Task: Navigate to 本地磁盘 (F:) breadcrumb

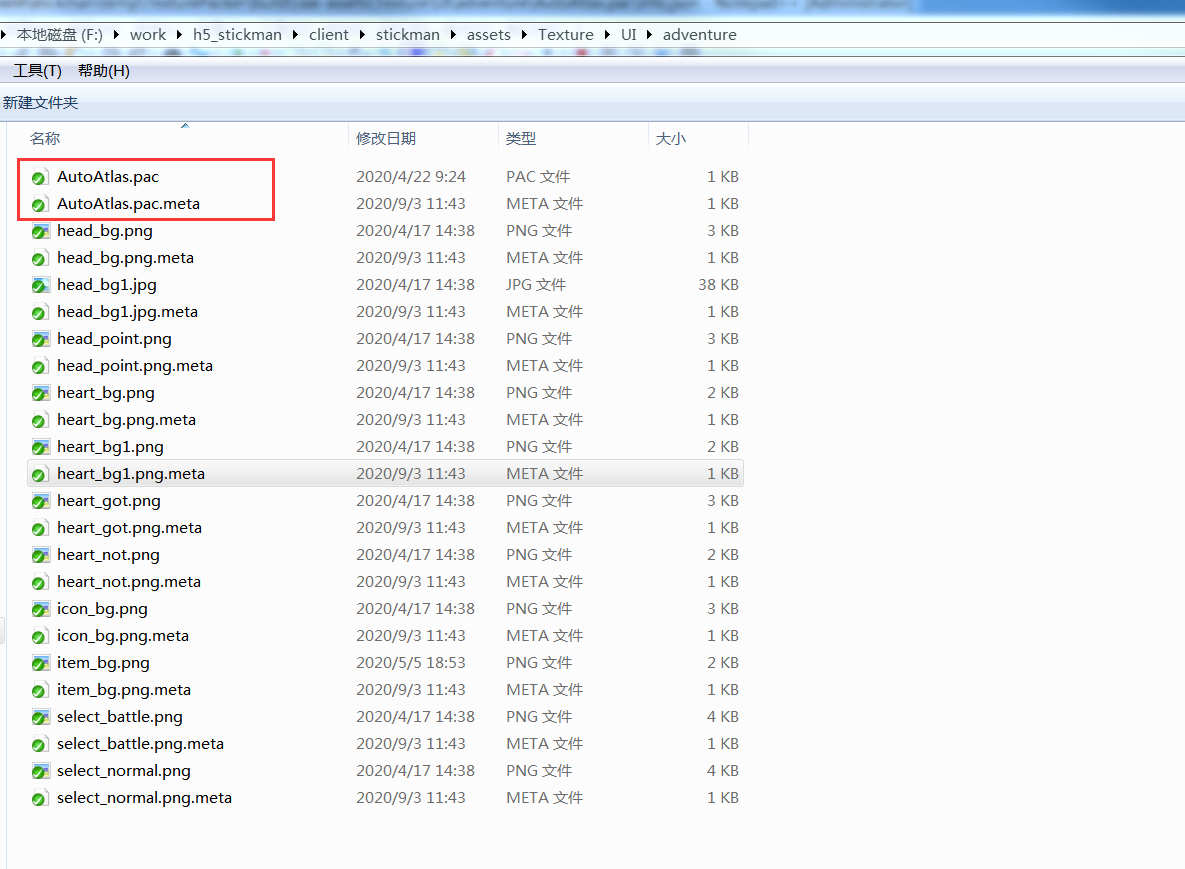Action: (60, 35)
